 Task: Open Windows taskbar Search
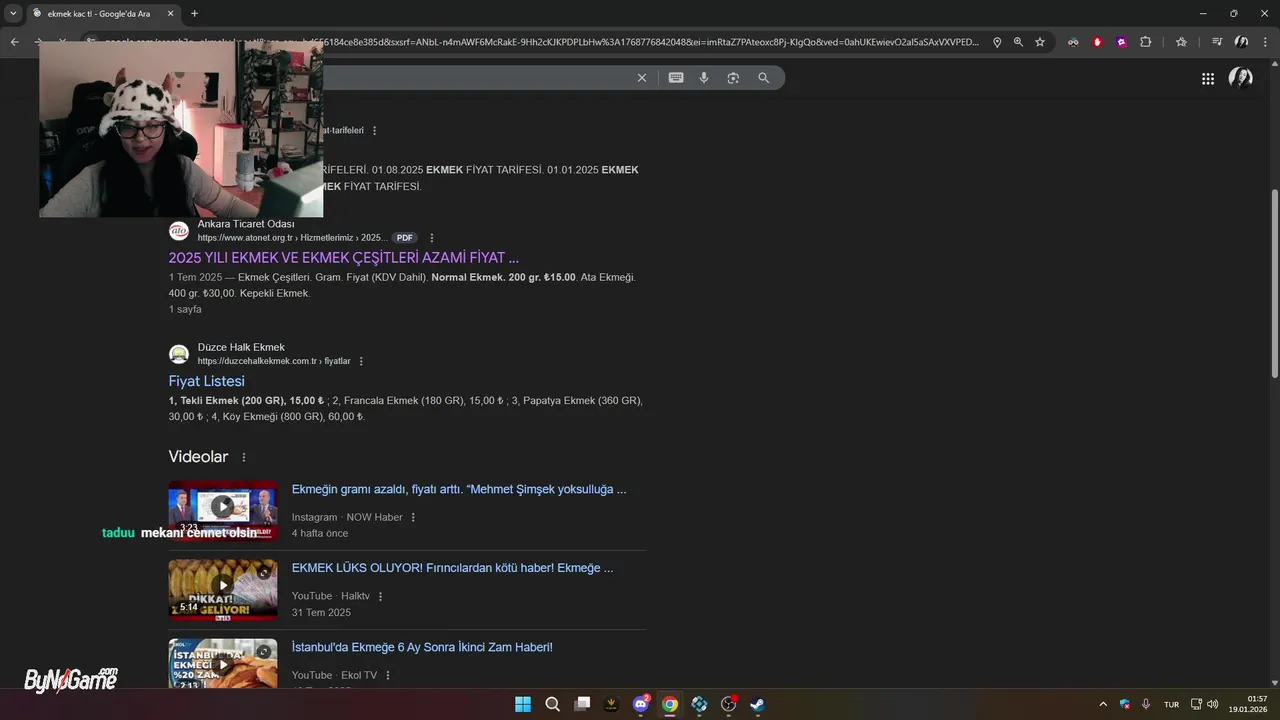point(552,704)
